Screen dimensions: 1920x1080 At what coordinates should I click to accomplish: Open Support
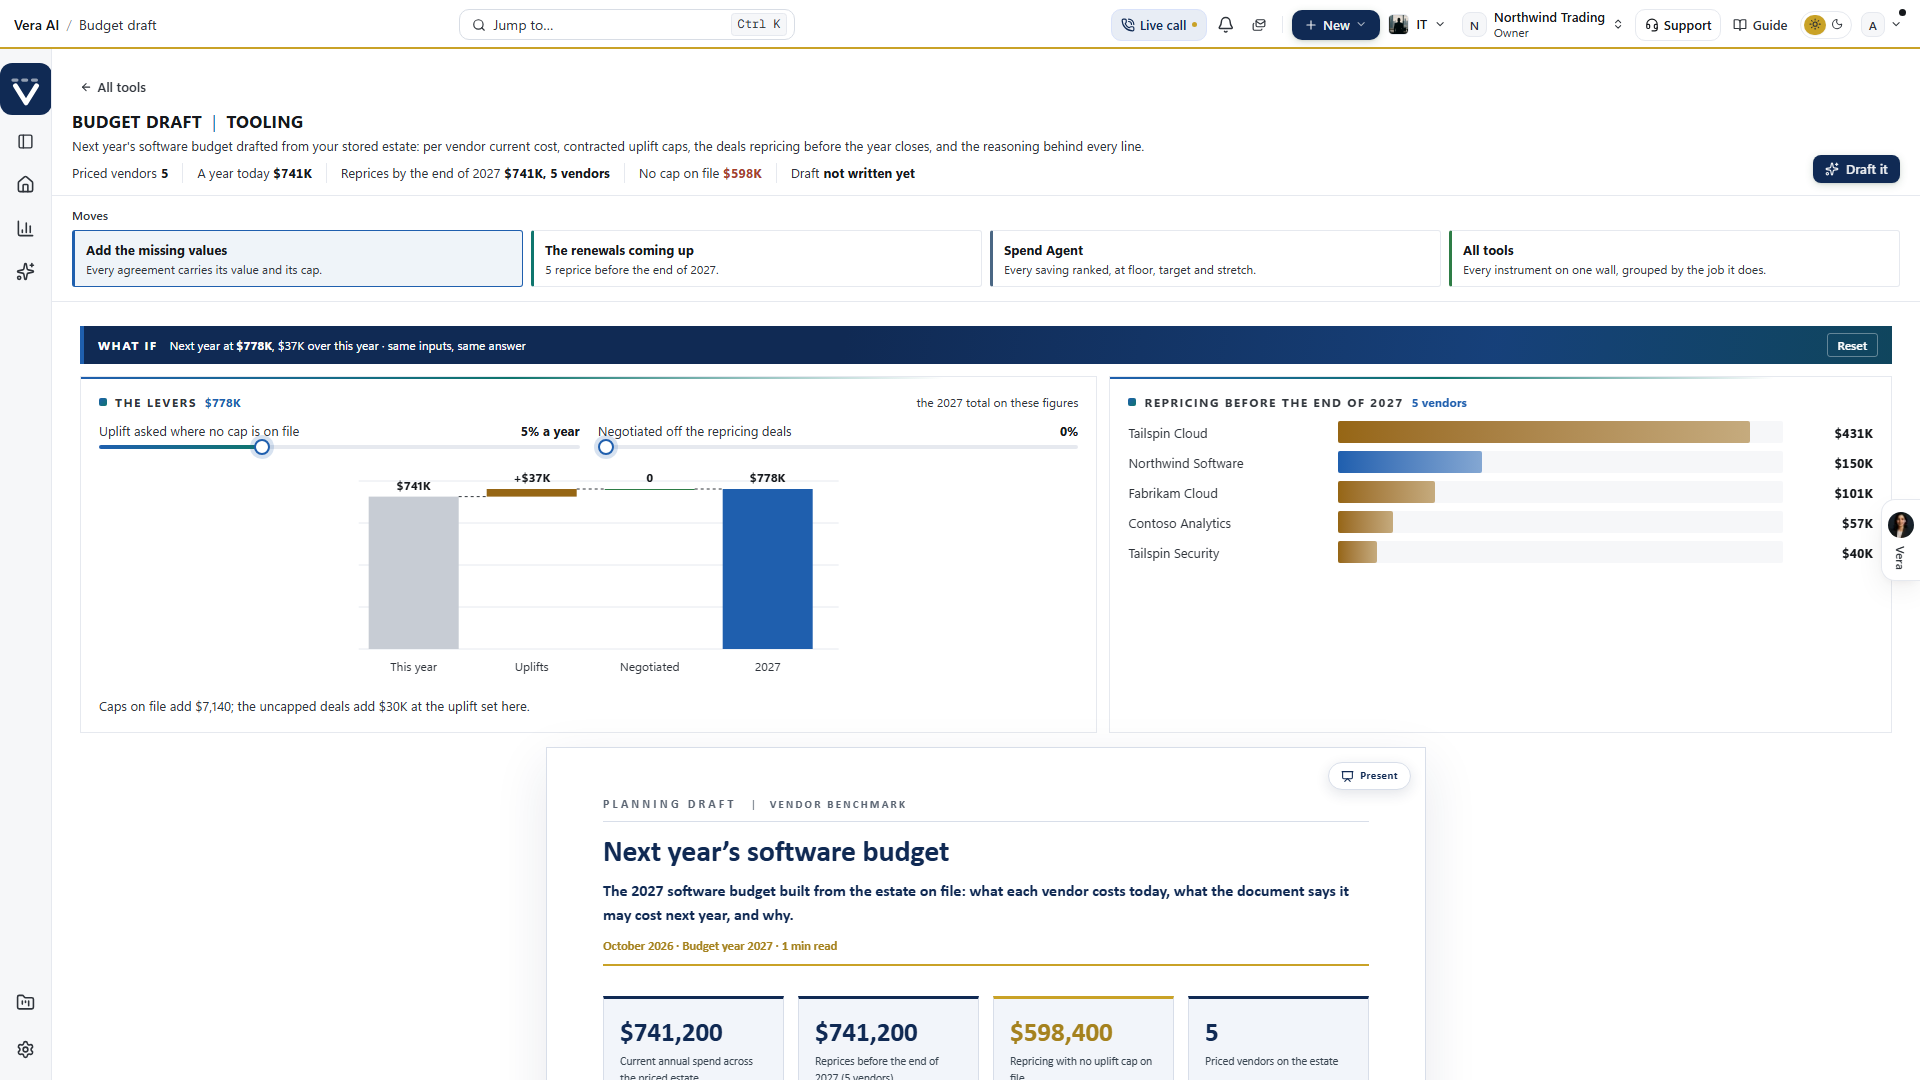1678,25
